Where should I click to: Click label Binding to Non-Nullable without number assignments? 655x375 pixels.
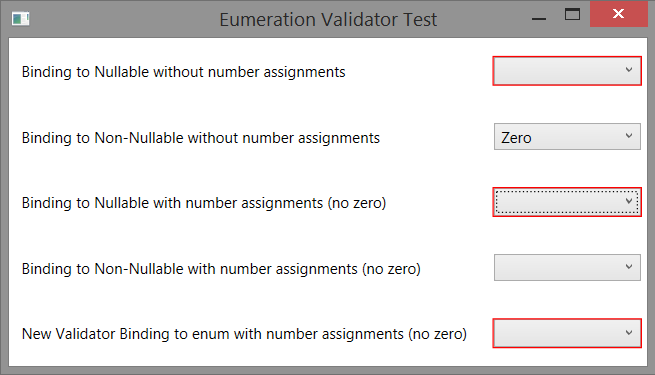click(201, 138)
